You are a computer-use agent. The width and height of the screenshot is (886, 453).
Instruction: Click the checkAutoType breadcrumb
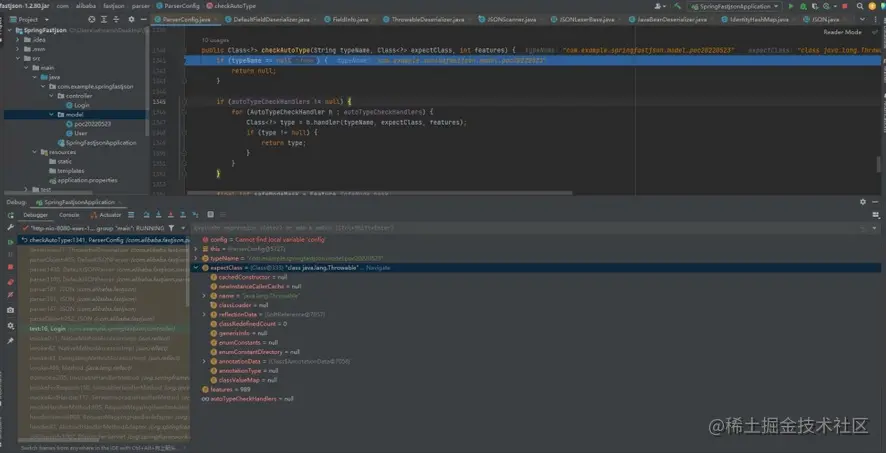click(231, 6)
